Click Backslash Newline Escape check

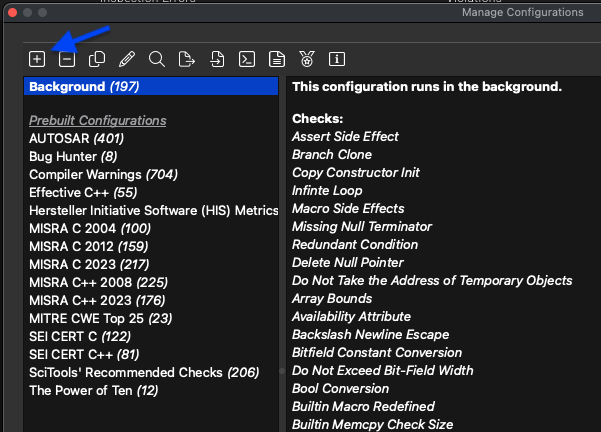[370, 335]
